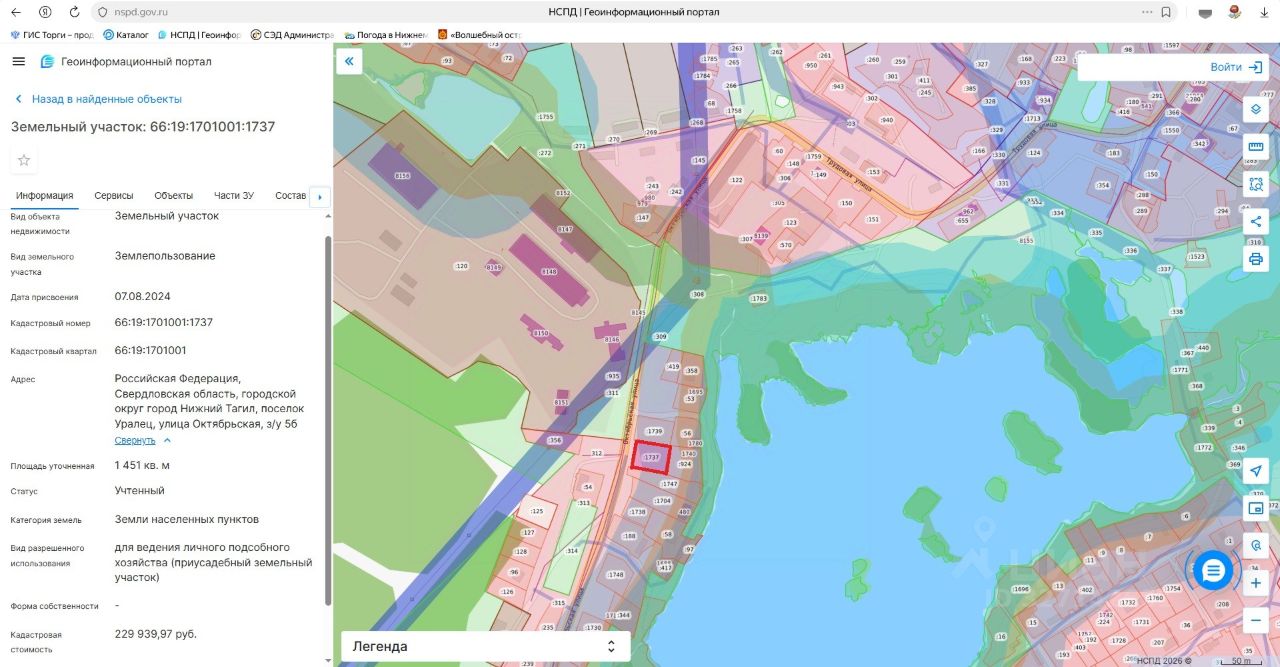Switch to the Состав tab

[290, 195]
